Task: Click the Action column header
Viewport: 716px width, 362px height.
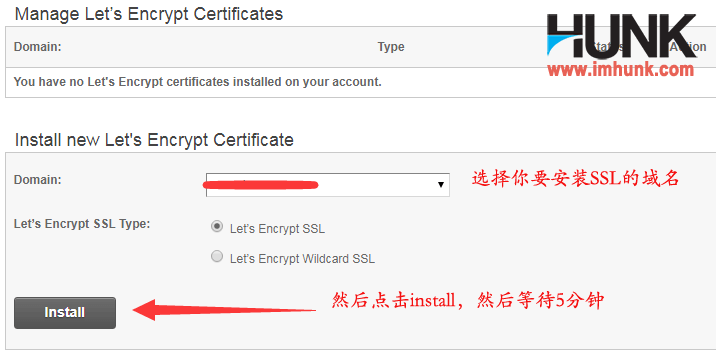Action: click(688, 47)
